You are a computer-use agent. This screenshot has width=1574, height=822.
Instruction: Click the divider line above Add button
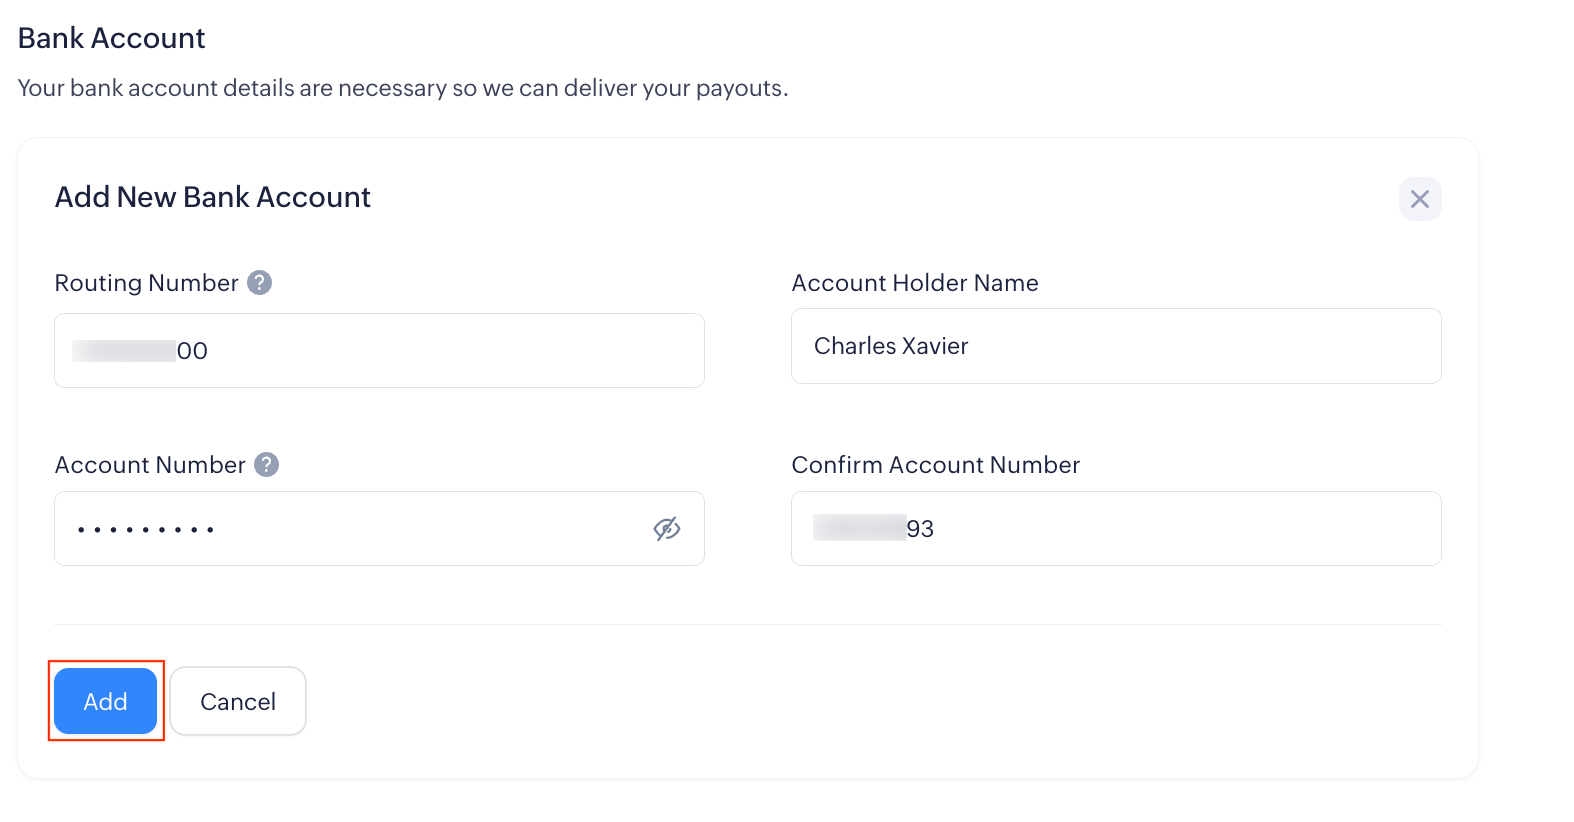(x=747, y=625)
